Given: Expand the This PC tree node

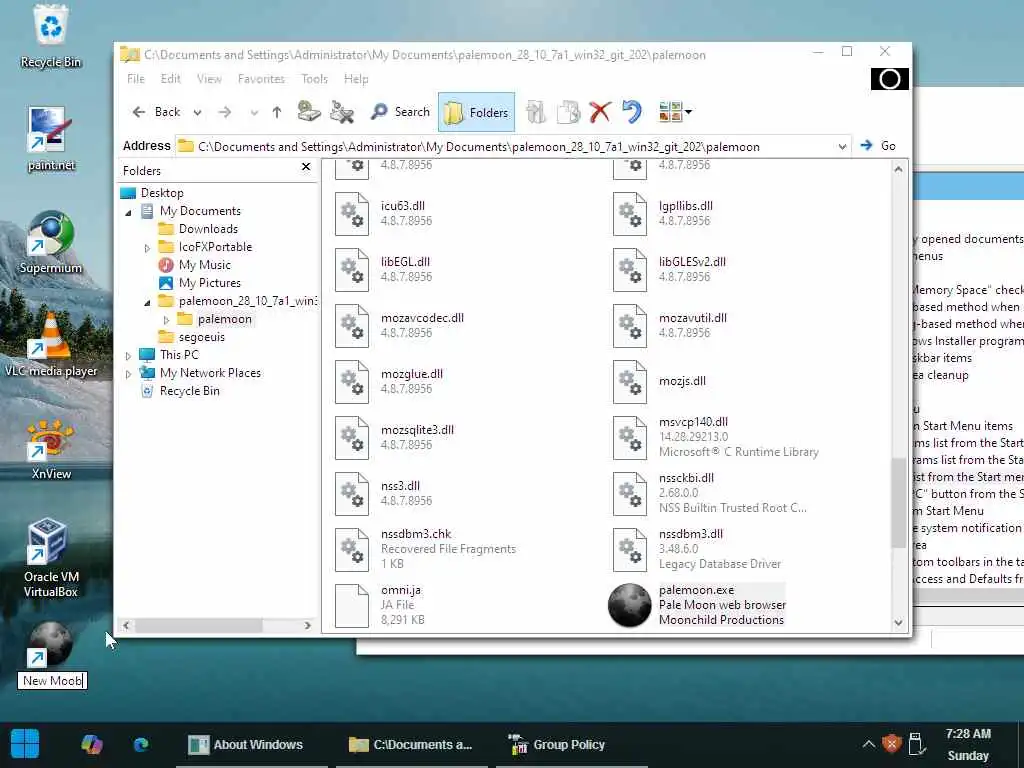Looking at the screenshot, I should point(128,356).
